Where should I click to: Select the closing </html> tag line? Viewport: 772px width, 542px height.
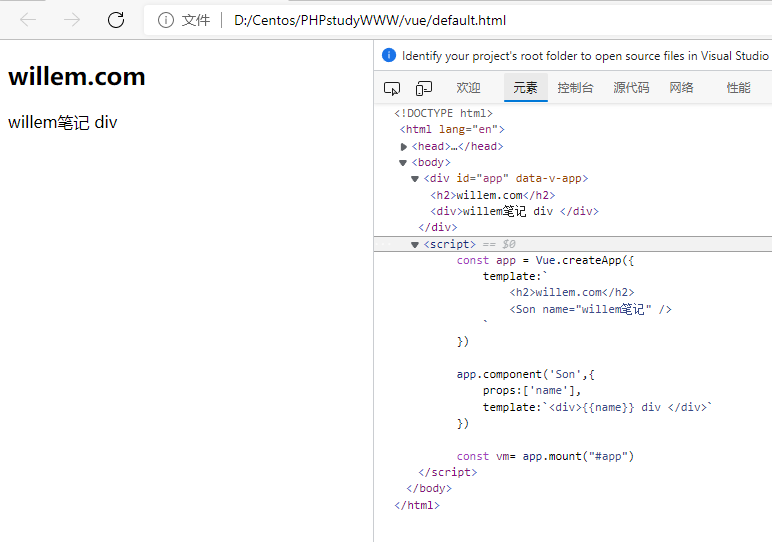tap(417, 505)
